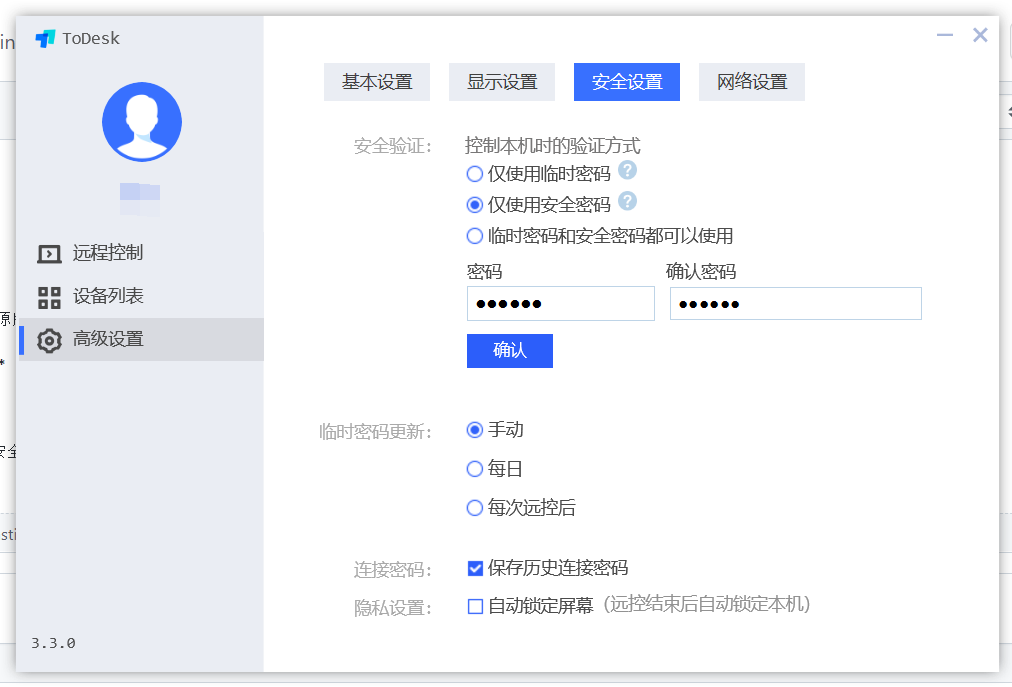Click help icon beside 仅使用临时密码
1012x687 pixels.
click(x=627, y=170)
